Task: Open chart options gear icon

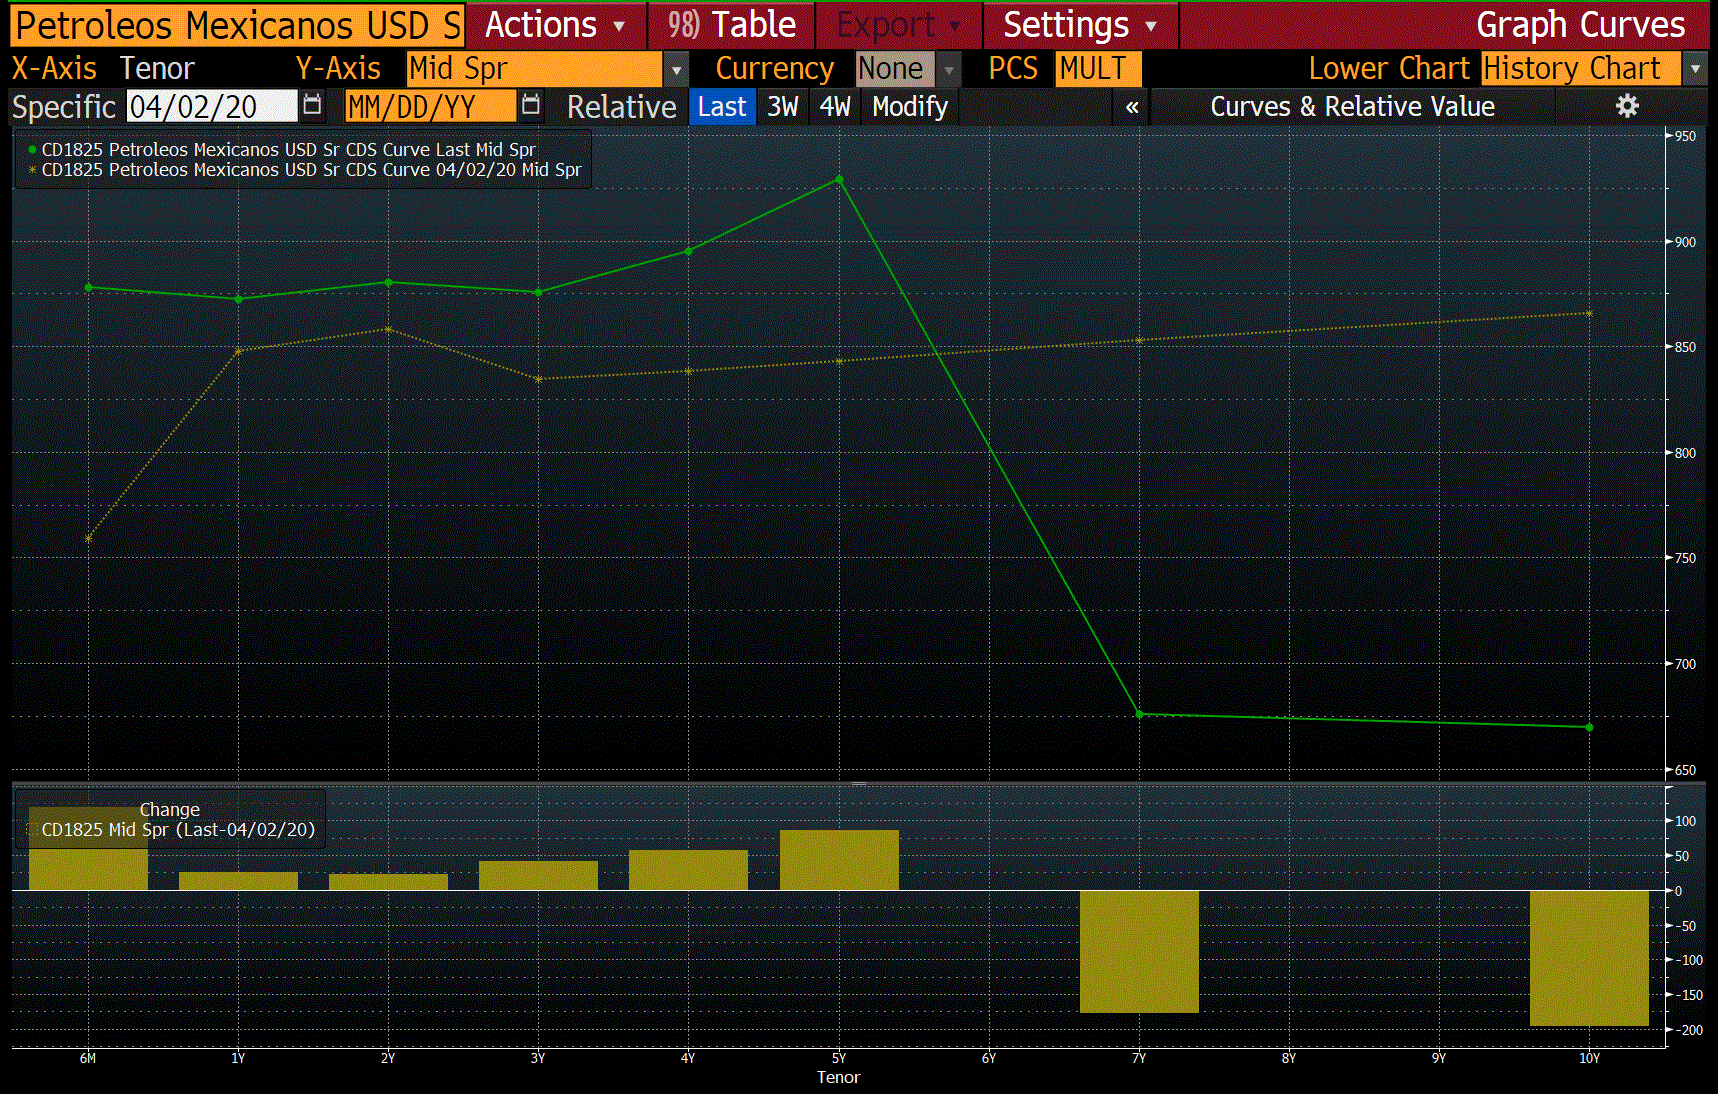Action: tap(1627, 106)
